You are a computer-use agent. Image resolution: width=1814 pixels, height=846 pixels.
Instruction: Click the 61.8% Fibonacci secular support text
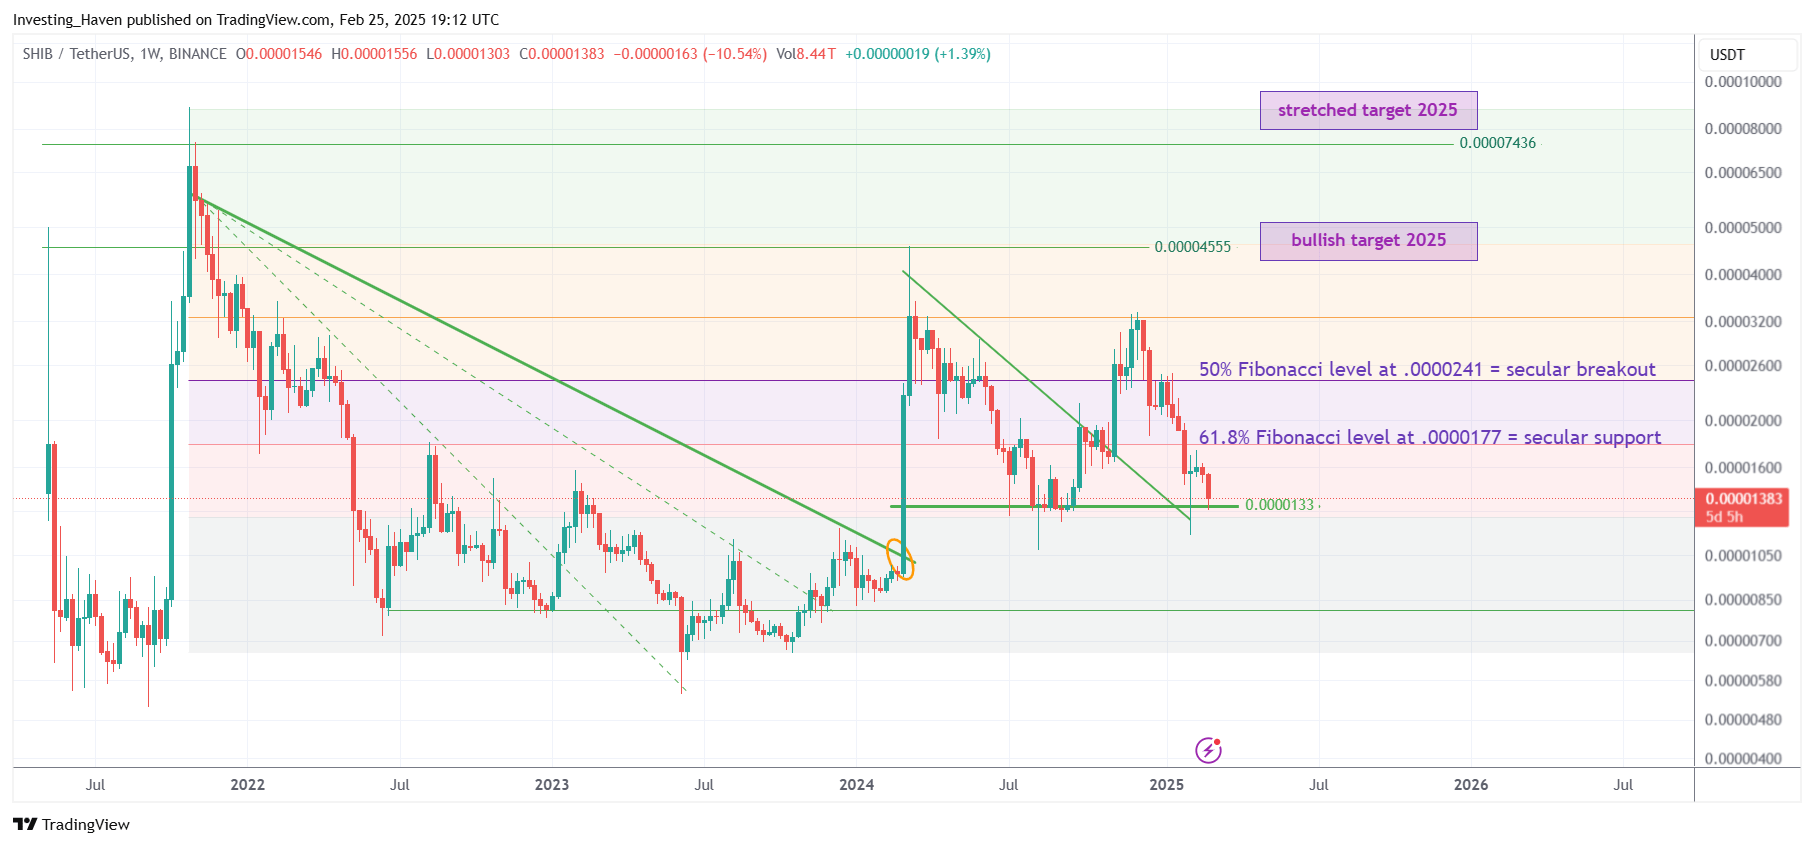coord(1430,437)
